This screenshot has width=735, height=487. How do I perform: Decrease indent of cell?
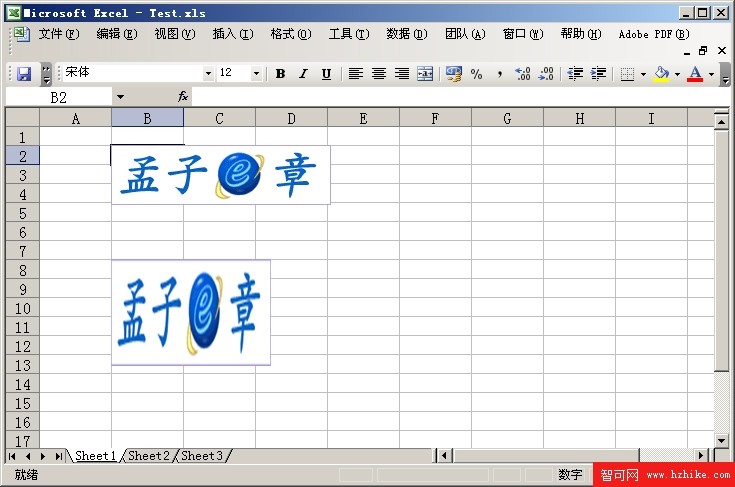575,74
